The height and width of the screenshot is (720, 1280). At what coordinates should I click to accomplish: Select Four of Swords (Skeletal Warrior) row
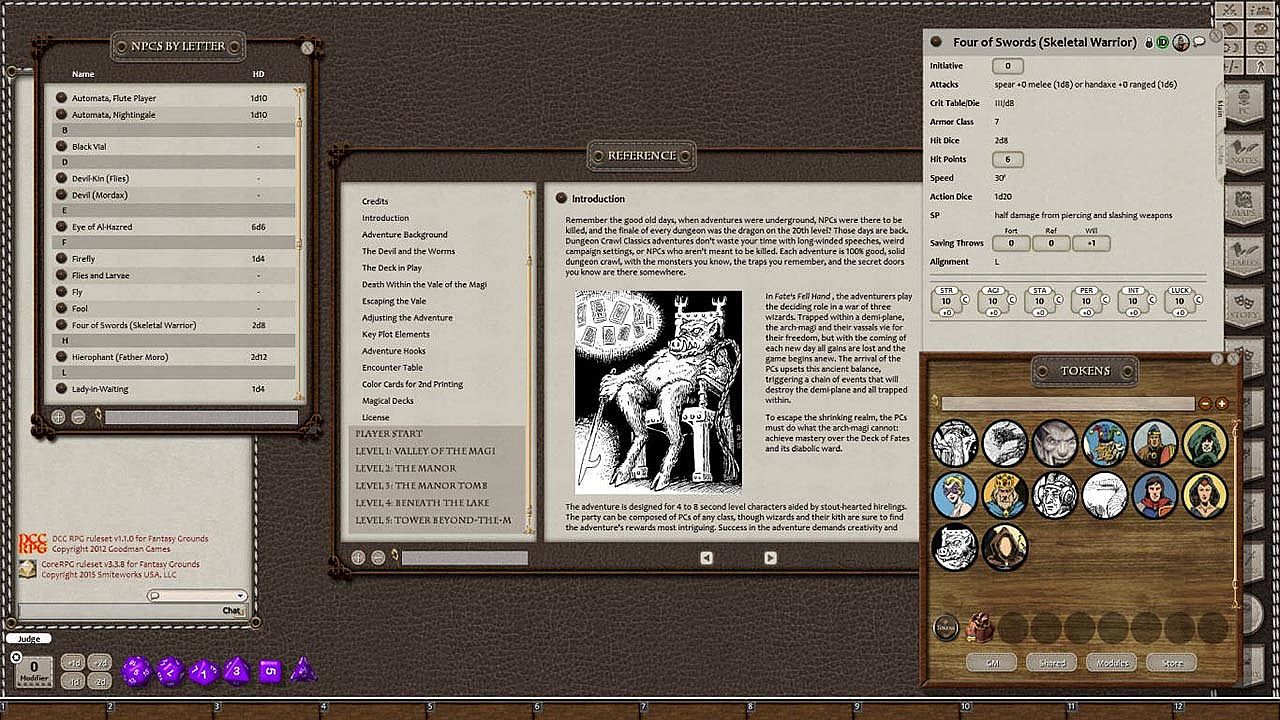click(174, 325)
